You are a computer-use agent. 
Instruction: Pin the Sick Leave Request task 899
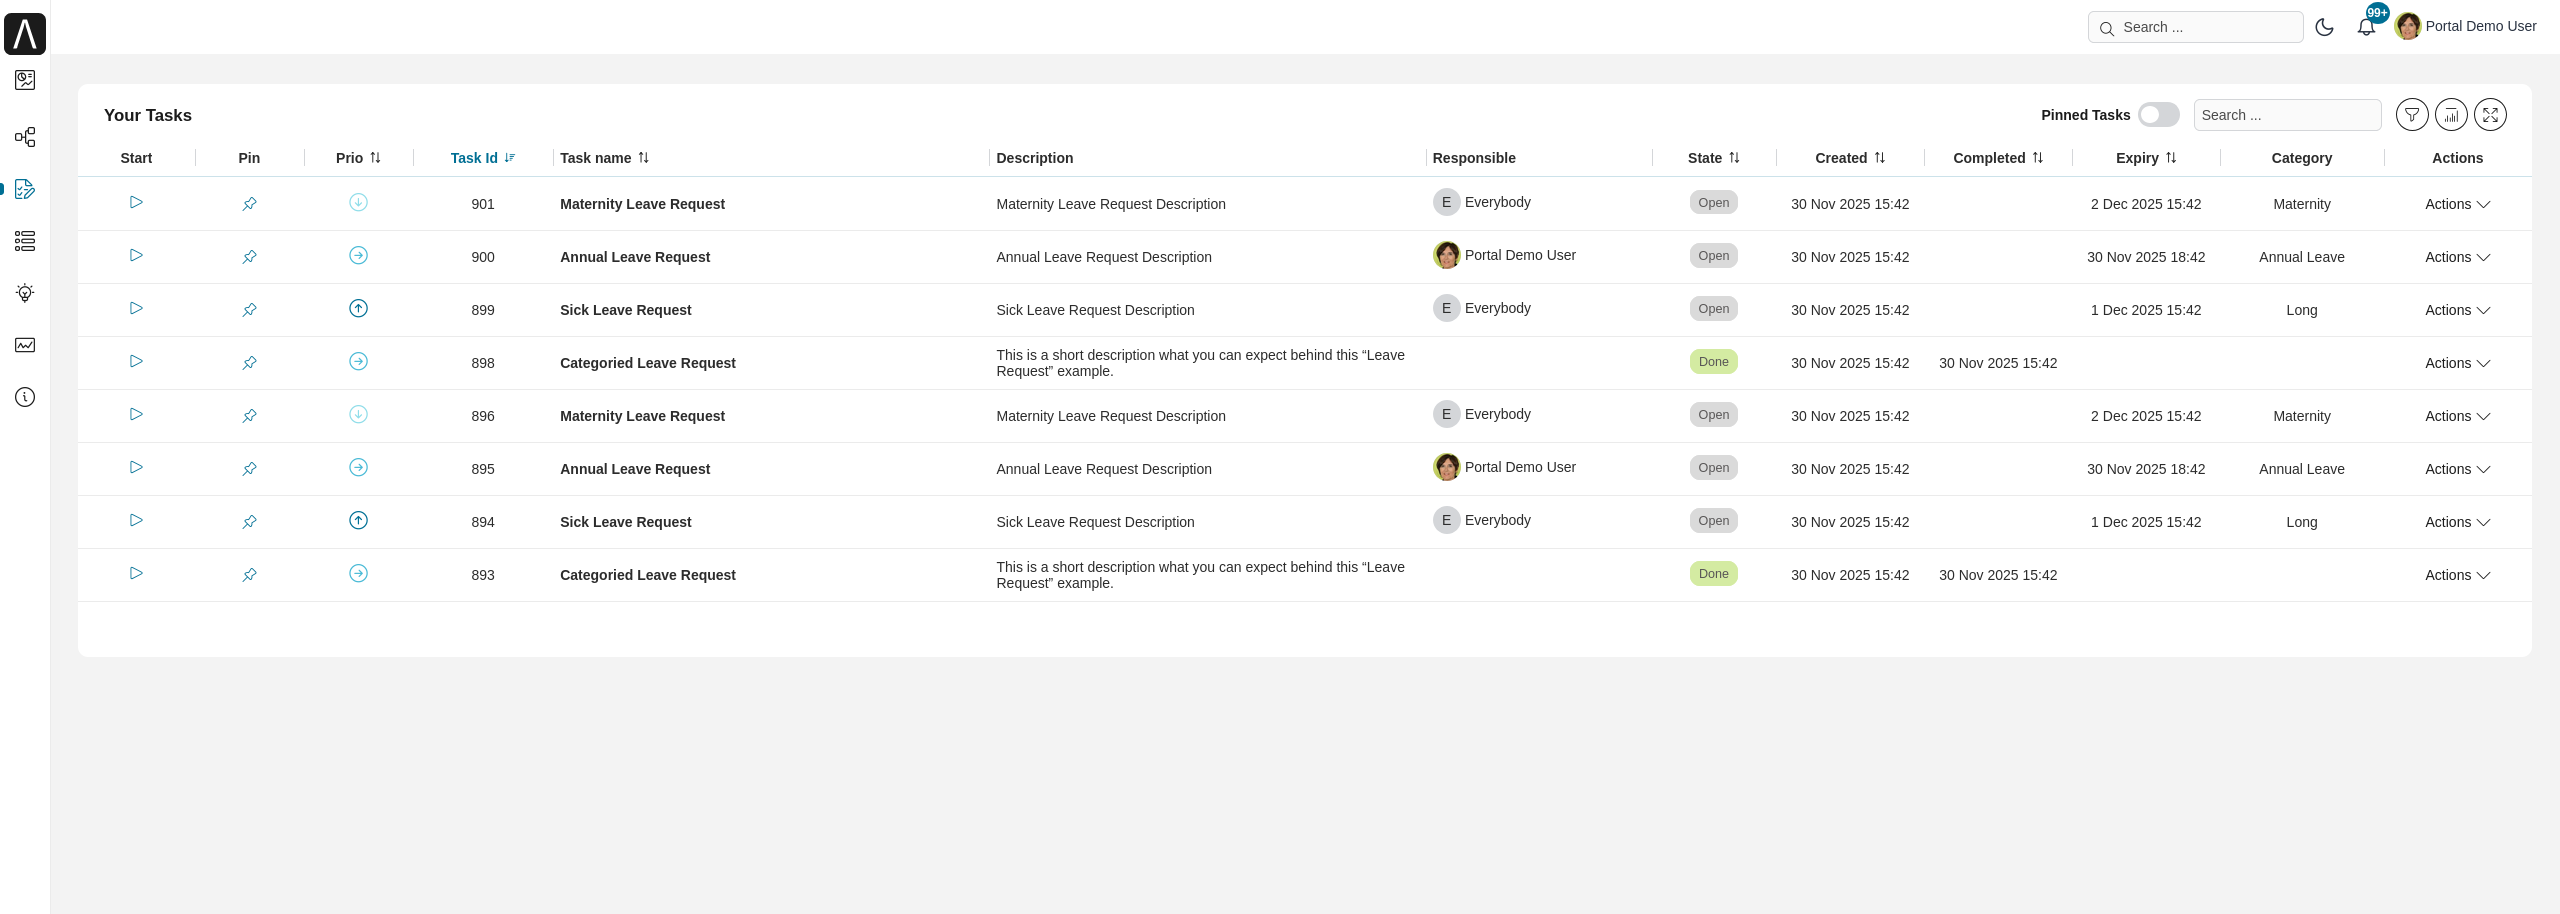[249, 310]
